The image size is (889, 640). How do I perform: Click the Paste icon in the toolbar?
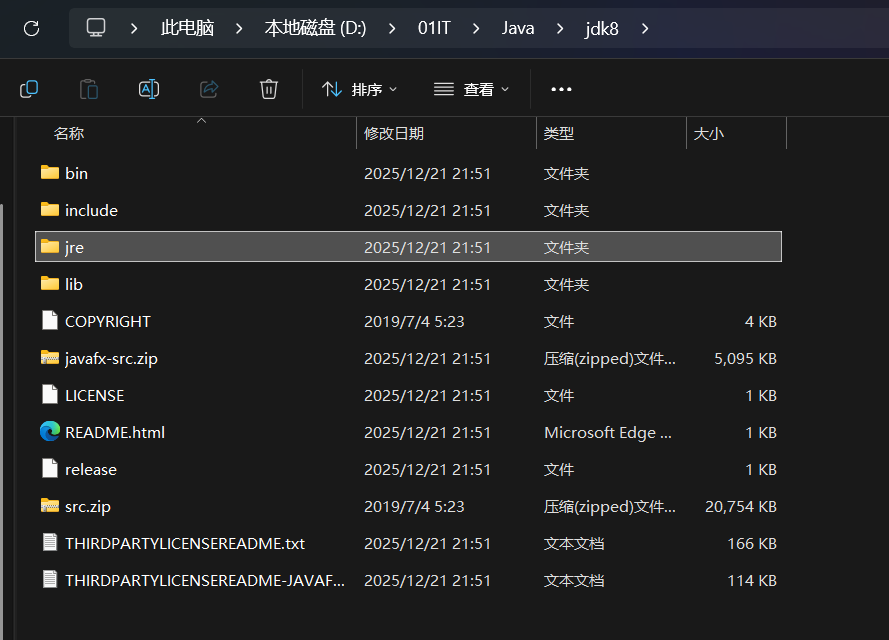point(88,89)
